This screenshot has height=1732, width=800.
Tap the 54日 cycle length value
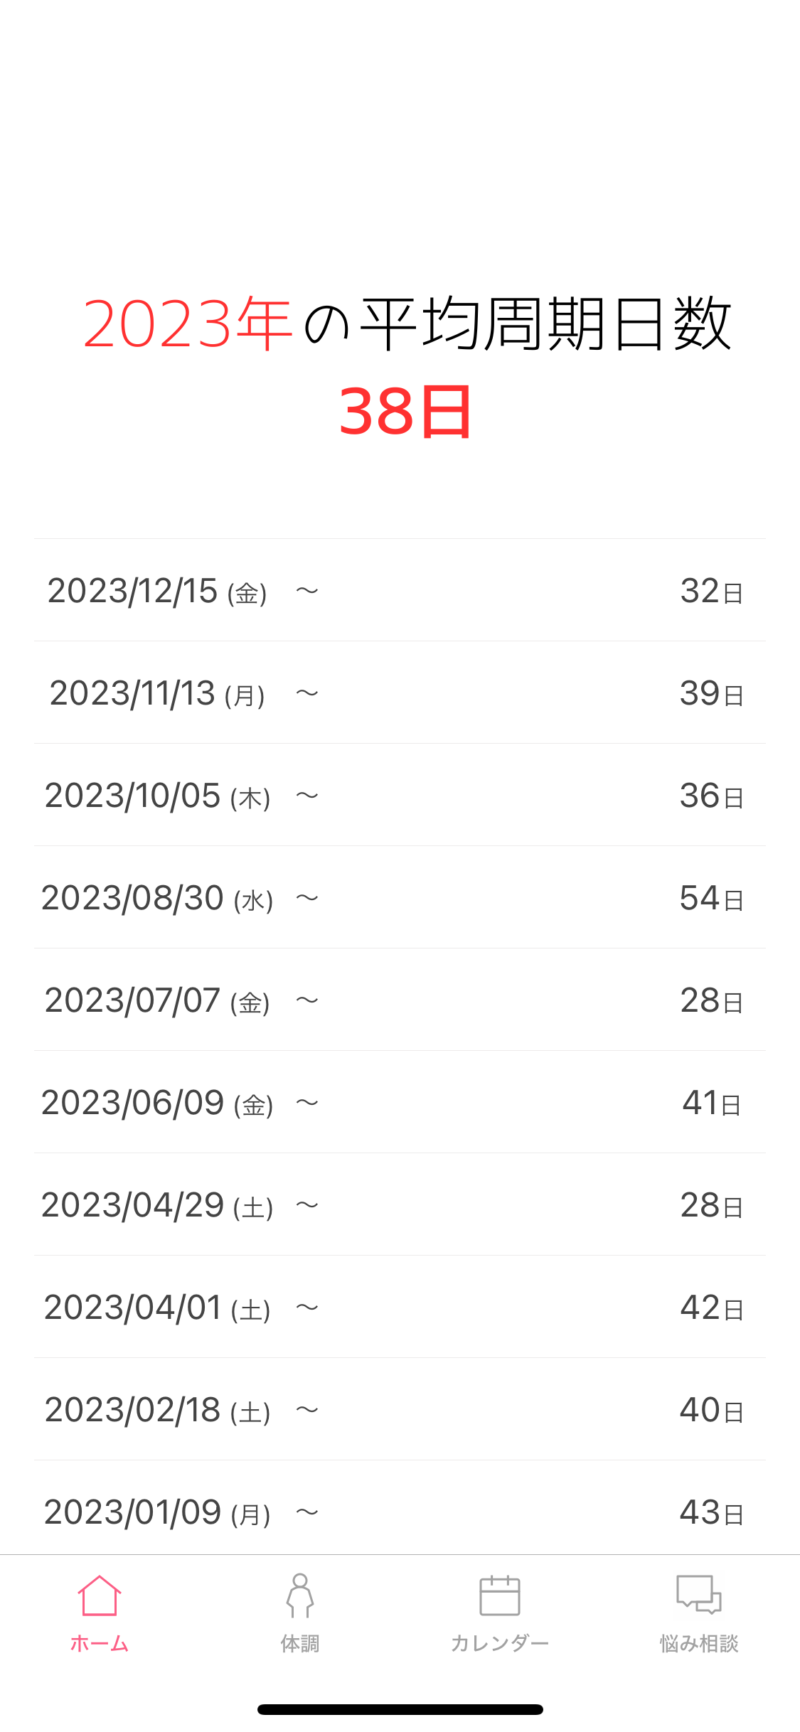point(711,898)
